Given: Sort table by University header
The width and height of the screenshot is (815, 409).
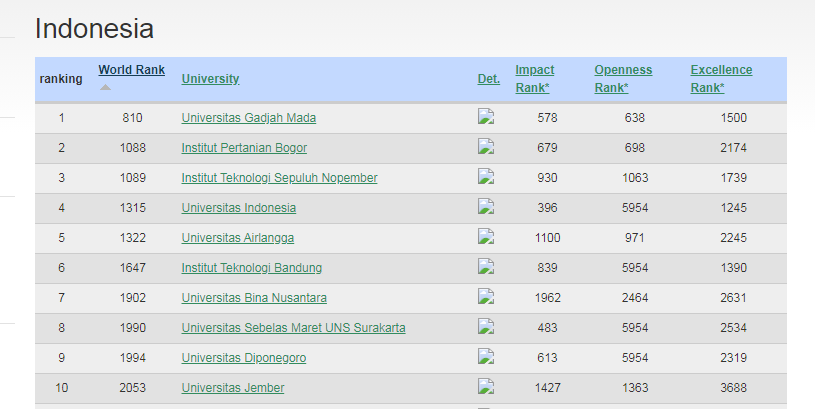Looking at the screenshot, I should 211,78.
